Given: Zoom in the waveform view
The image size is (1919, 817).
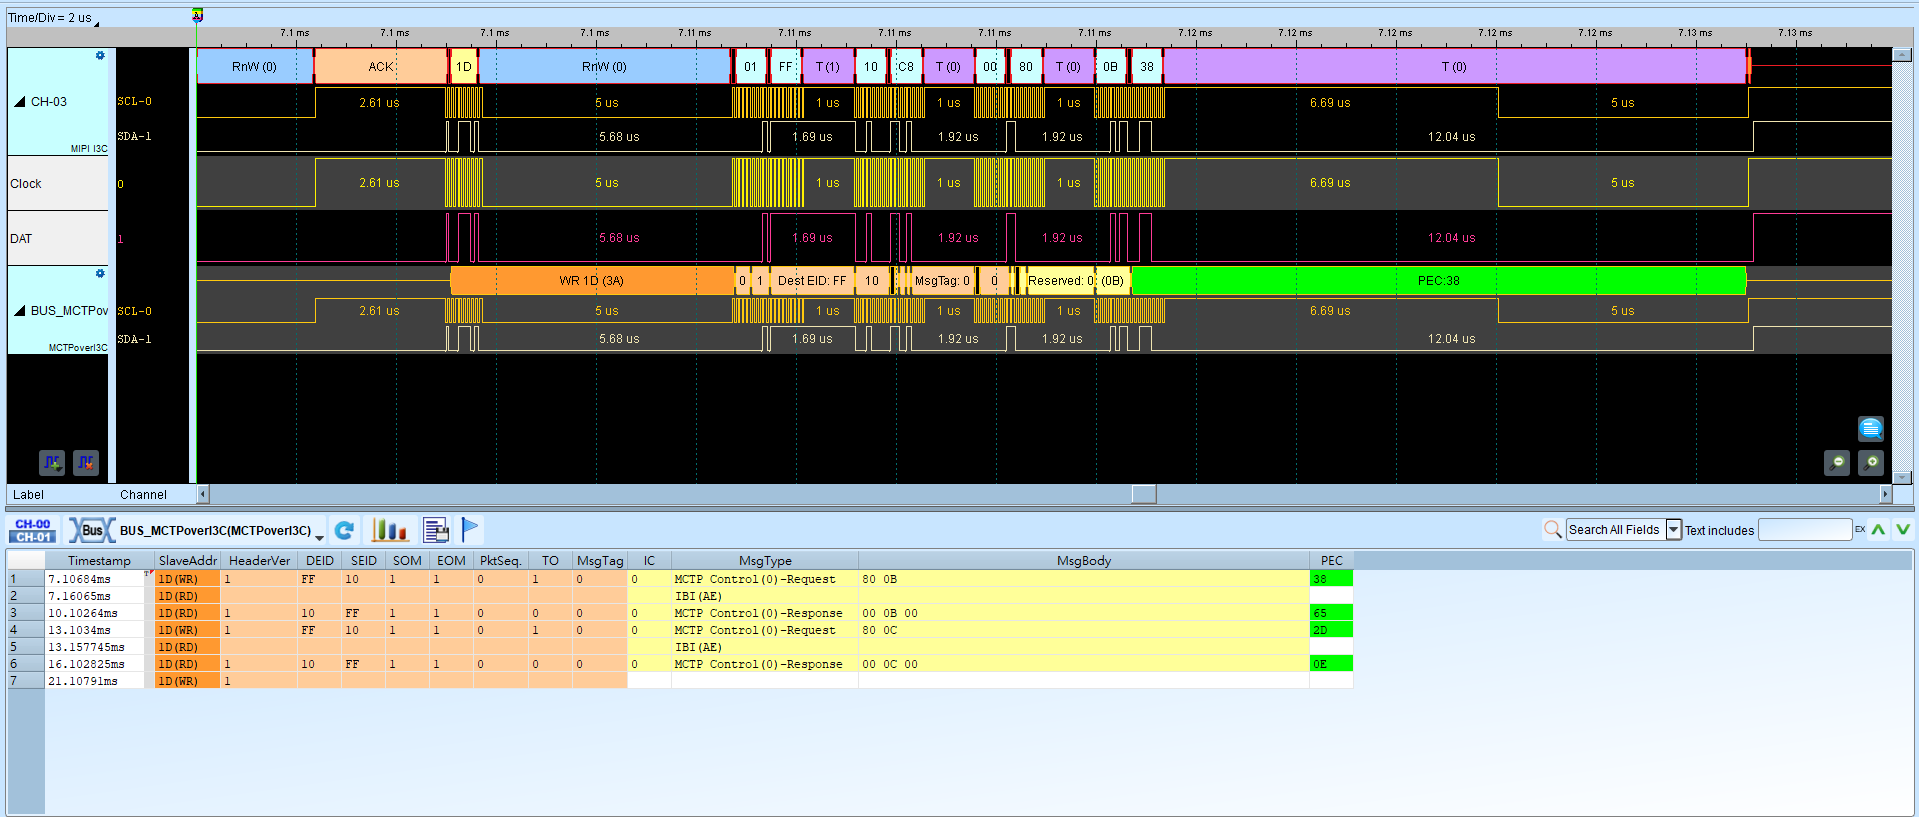Looking at the screenshot, I should pyautogui.click(x=1871, y=463).
